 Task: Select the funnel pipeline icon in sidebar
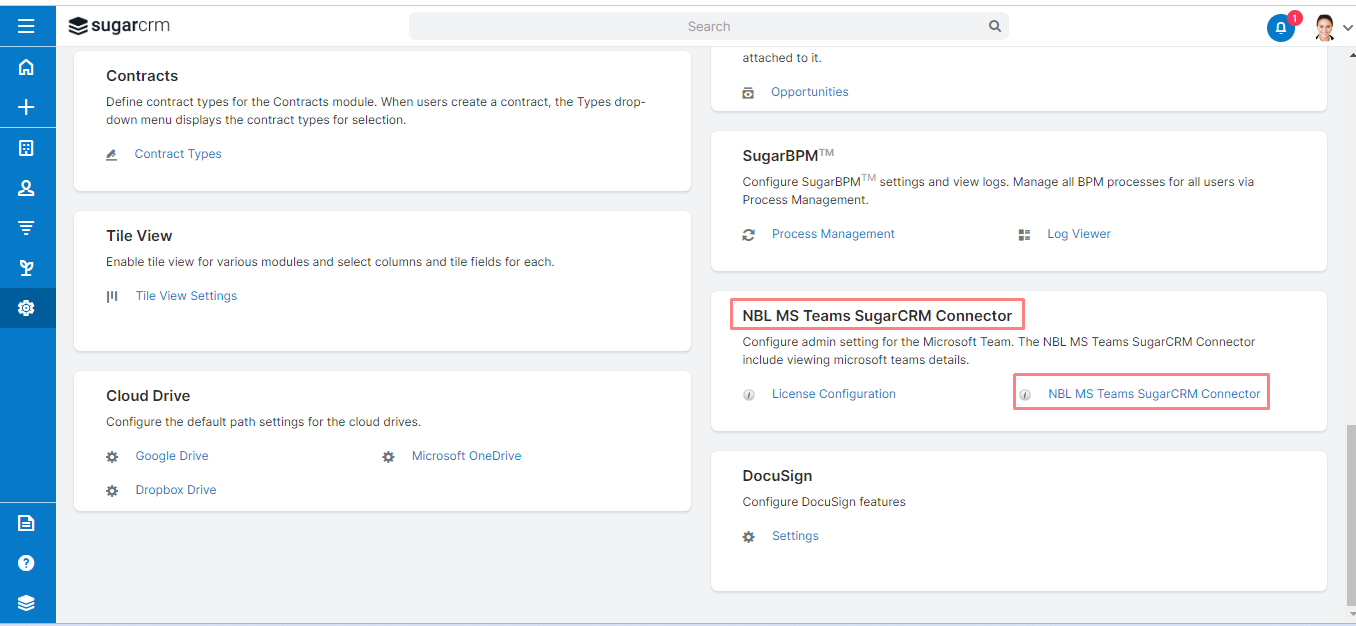(x=27, y=228)
